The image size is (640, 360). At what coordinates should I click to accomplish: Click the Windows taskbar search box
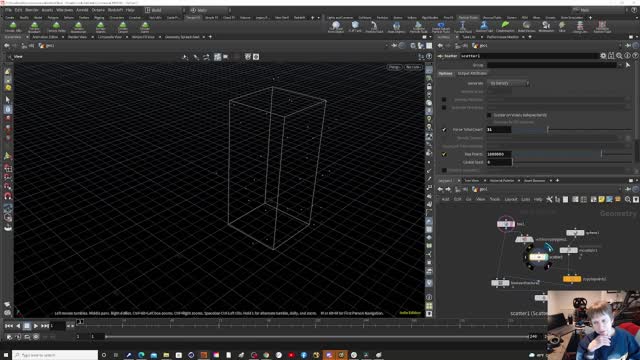coord(55,355)
